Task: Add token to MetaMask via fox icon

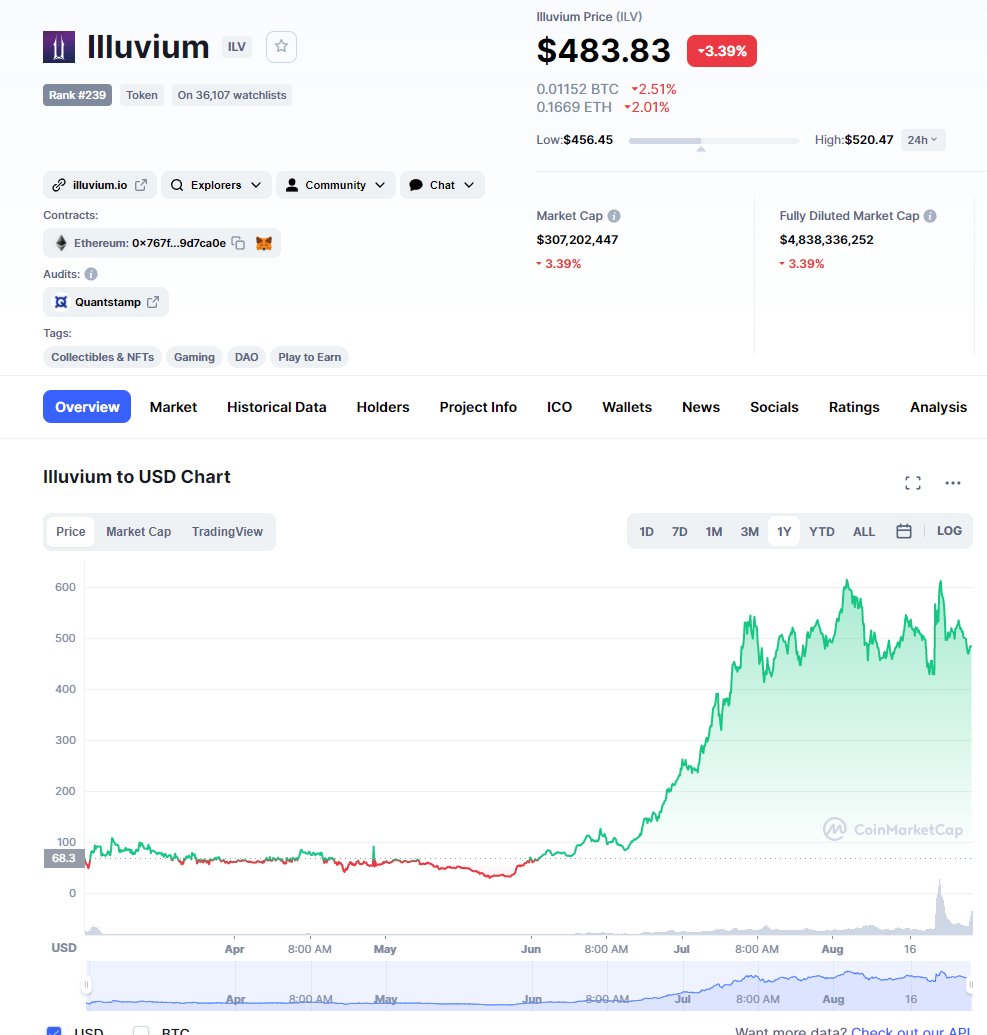Action: click(x=264, y=243)
